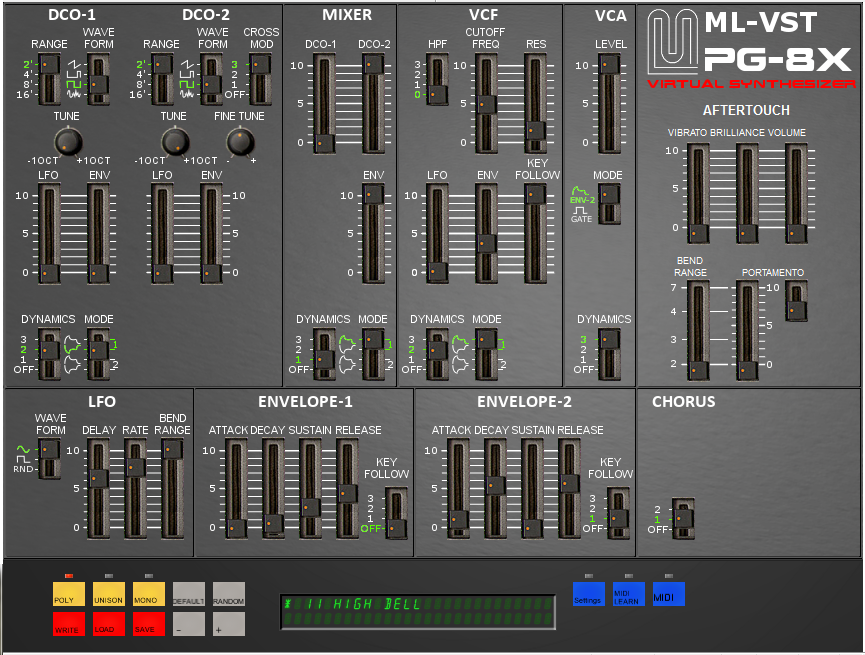The height and width of the screenshot is (655, 865).
Task: Click MIXER DYNAMICS switch
Action: [x=324, y=354]
